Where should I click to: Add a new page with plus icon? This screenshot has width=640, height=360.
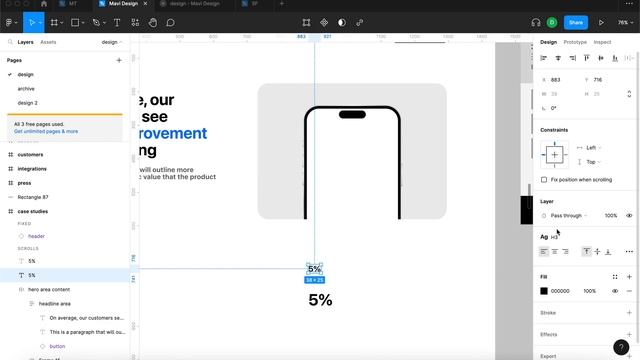pos(119,60)
